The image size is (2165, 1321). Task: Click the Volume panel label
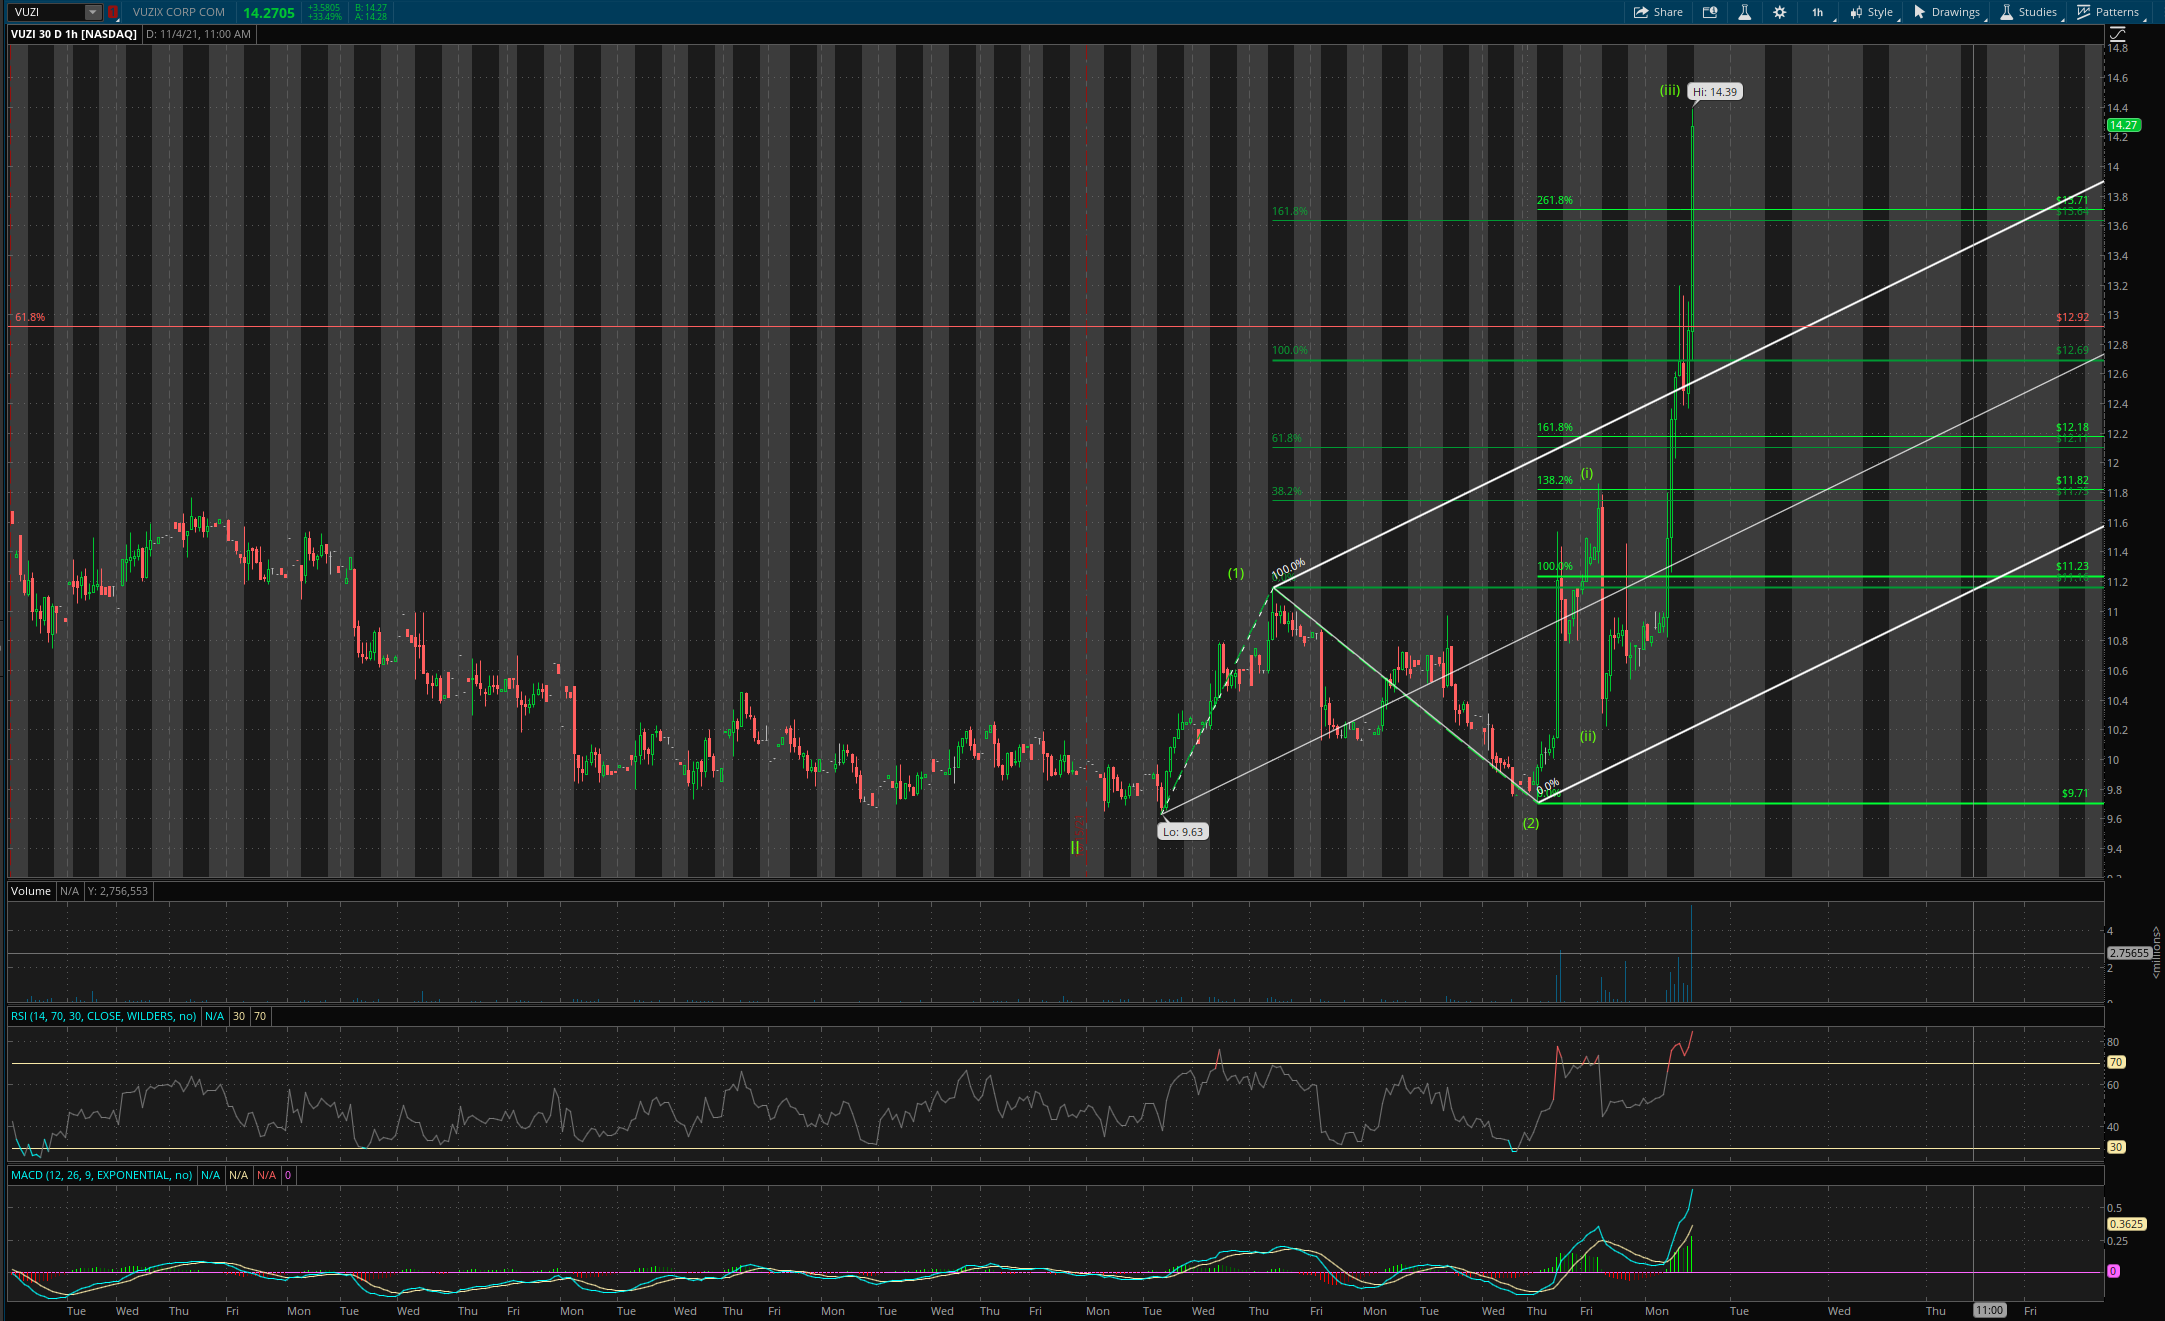(x=31, y=891)
